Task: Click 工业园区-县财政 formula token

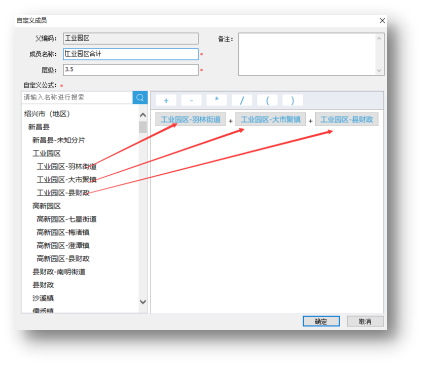Action: tap(347, 119)
